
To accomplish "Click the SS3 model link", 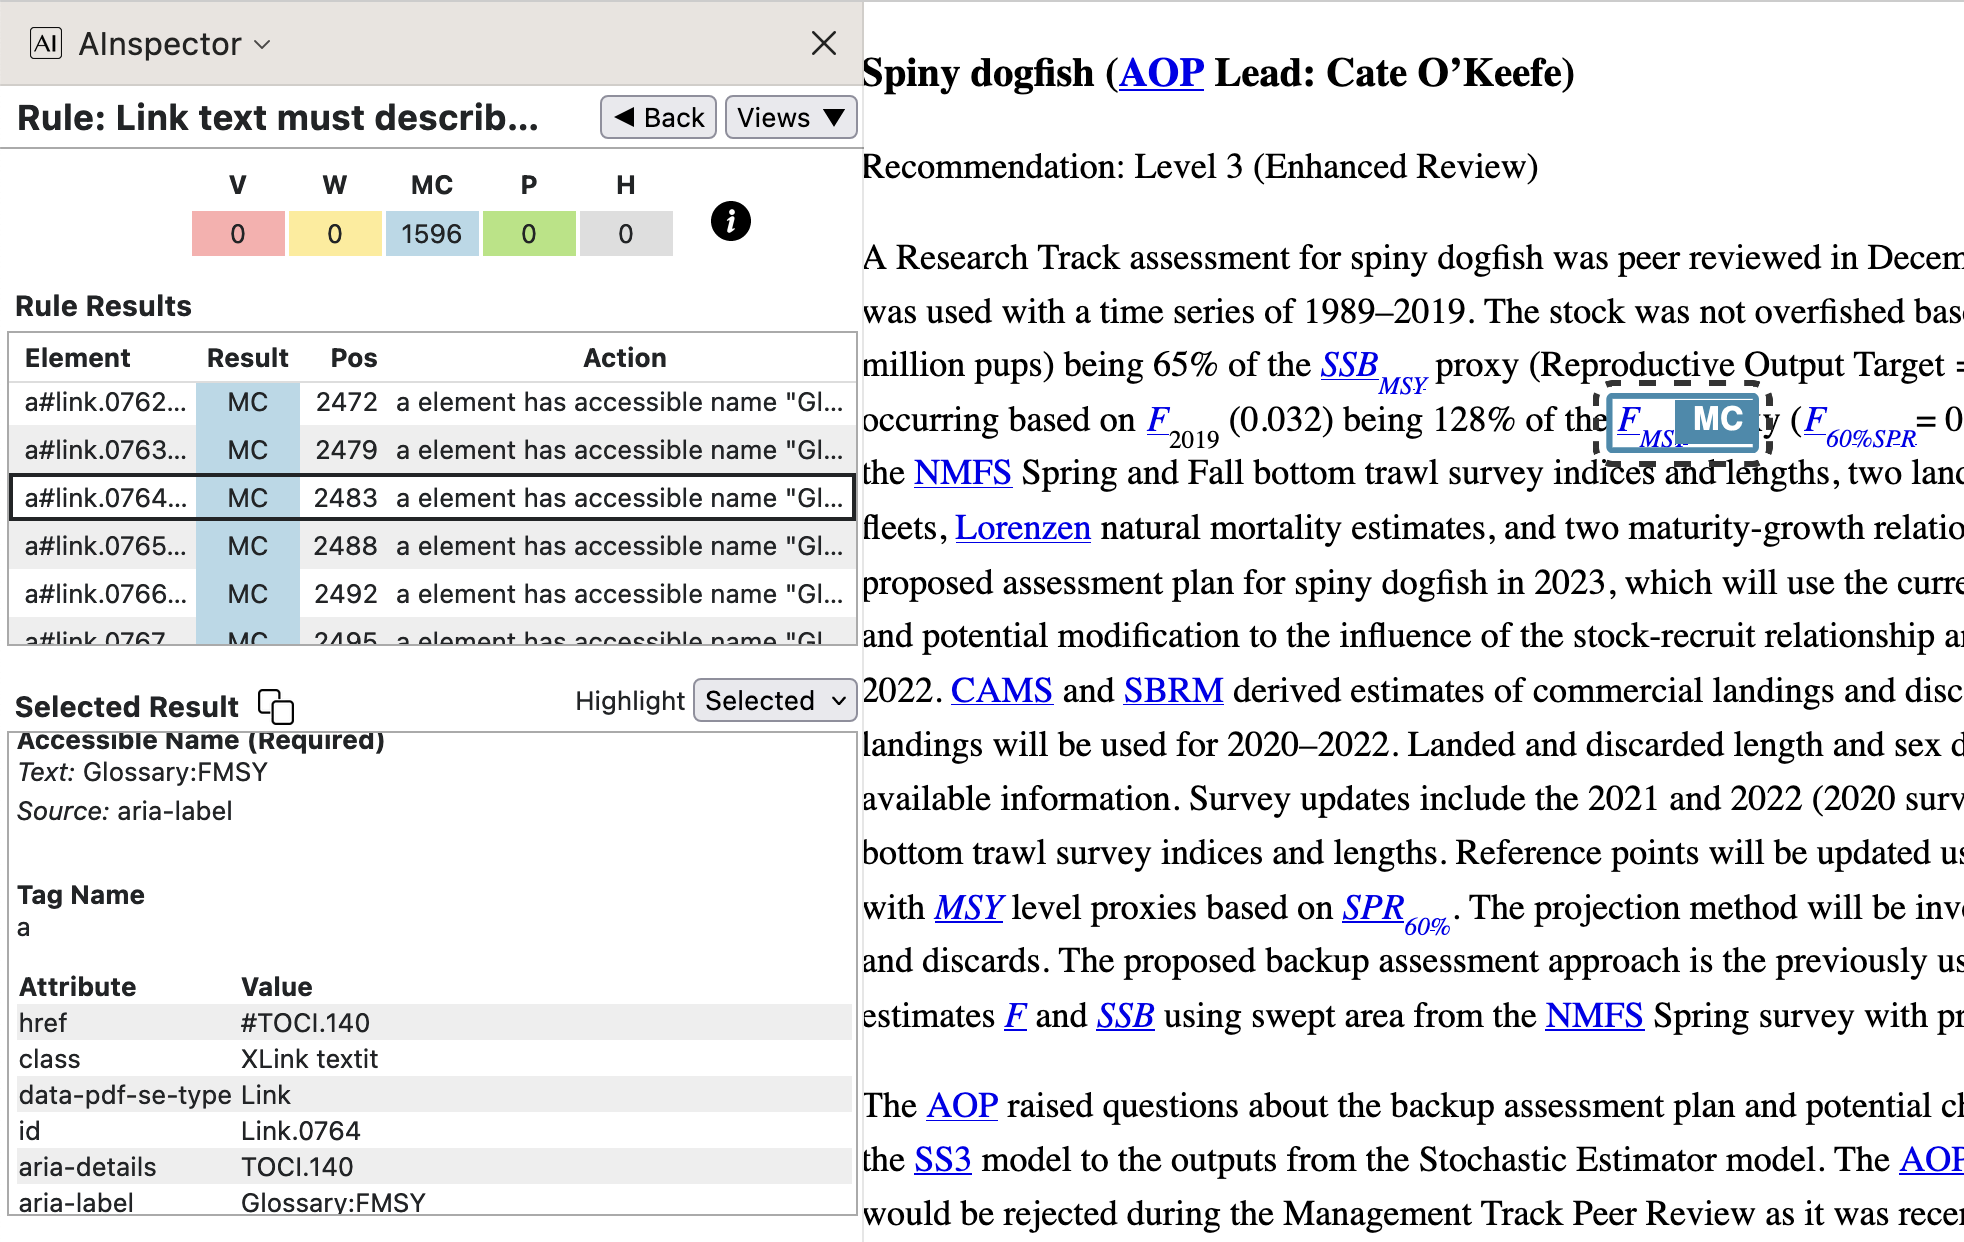I will [942, 1160].
